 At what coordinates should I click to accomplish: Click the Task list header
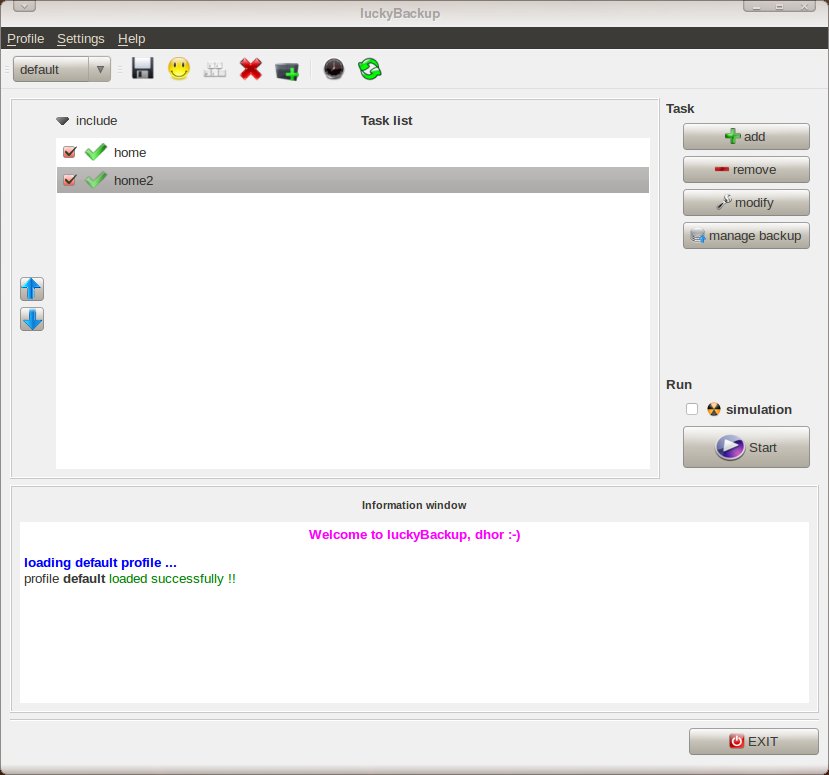click(386, 121)
